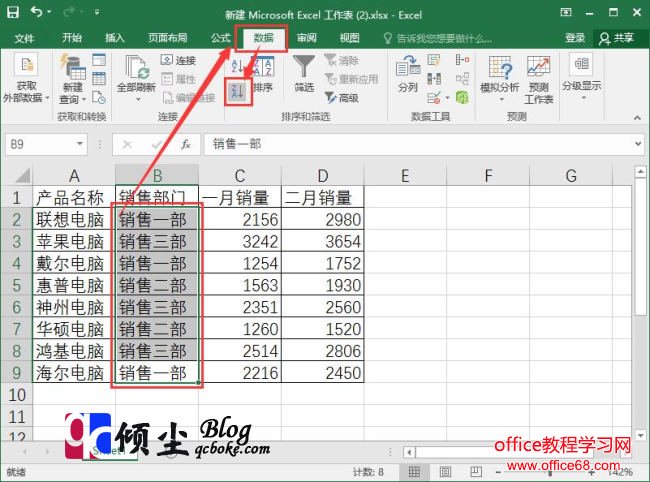This screenshot has width=650, height=482.
Task: Click the Show Queries icon
Action: [99, 60]
